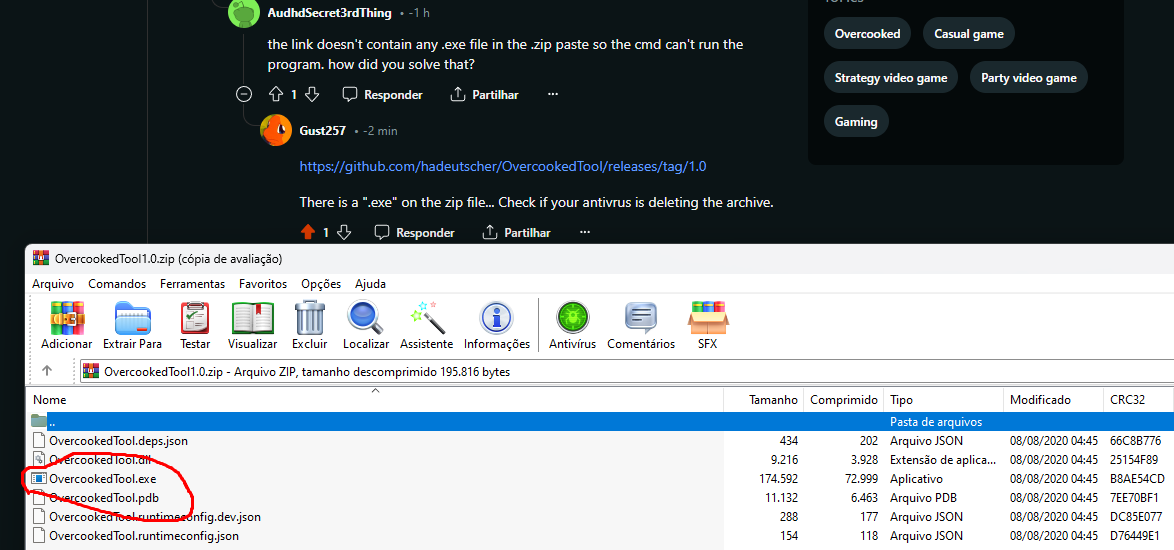Click the Localizar magnifier icon
Viewport: 1174px width, 550px height.
[365, 318]
